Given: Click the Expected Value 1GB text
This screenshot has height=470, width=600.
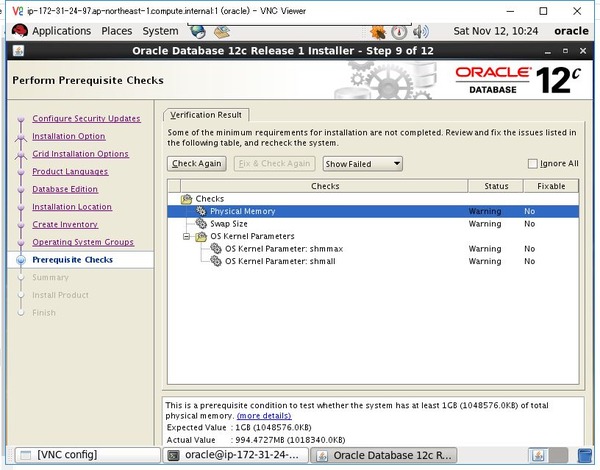Looking at the screenshot, I should point(273,428).
